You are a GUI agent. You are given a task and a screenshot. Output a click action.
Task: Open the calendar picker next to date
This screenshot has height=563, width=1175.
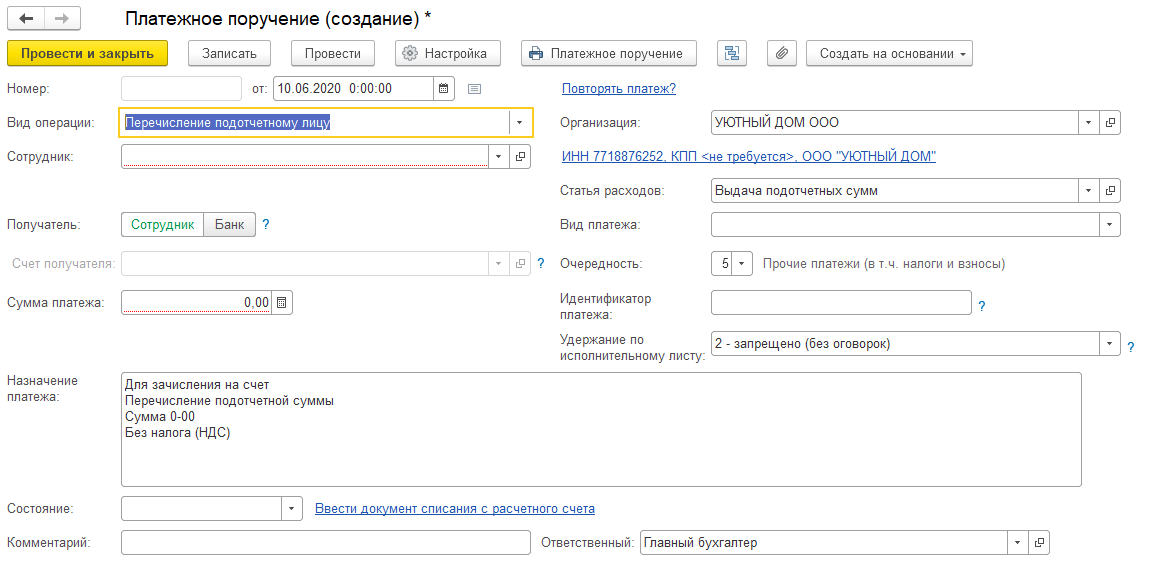[x=443, y=88]
